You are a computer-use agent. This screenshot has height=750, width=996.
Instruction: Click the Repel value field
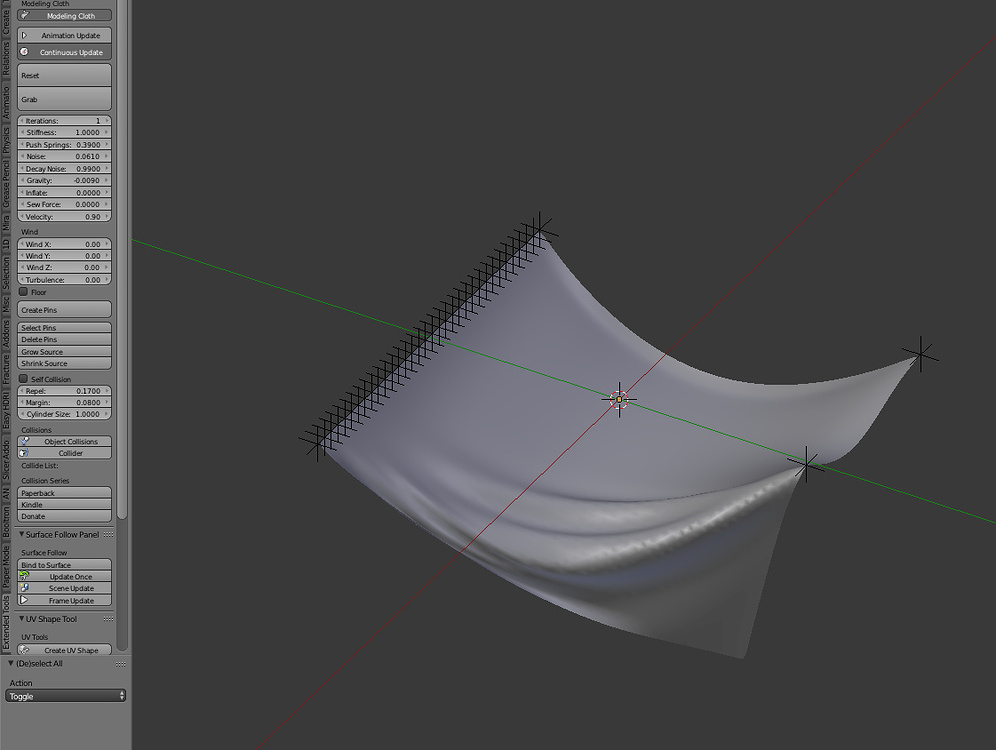[x=64, y=391]
